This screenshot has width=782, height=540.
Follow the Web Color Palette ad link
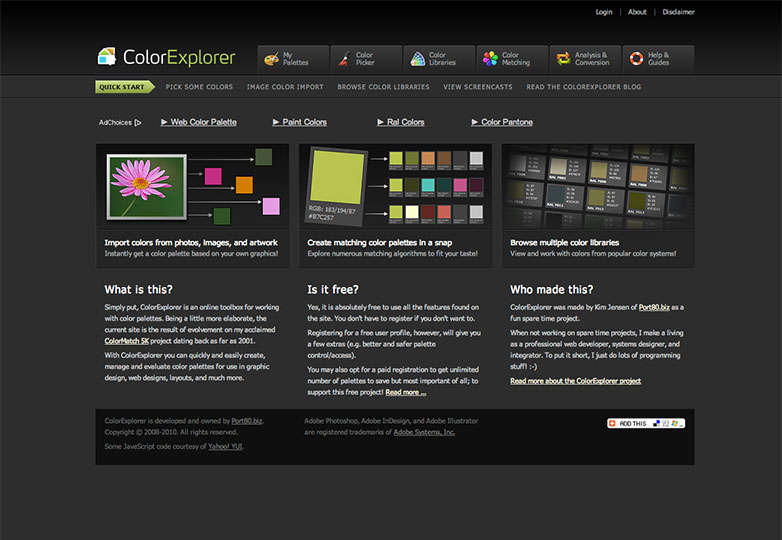[x=203, y=122]
